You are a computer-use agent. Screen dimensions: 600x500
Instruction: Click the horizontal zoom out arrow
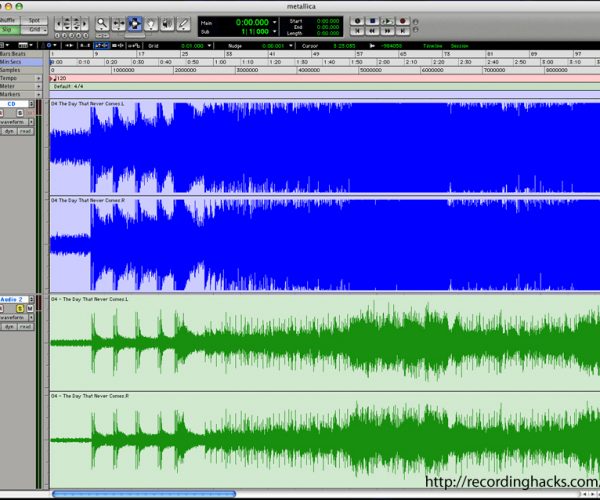click(59, 24)
